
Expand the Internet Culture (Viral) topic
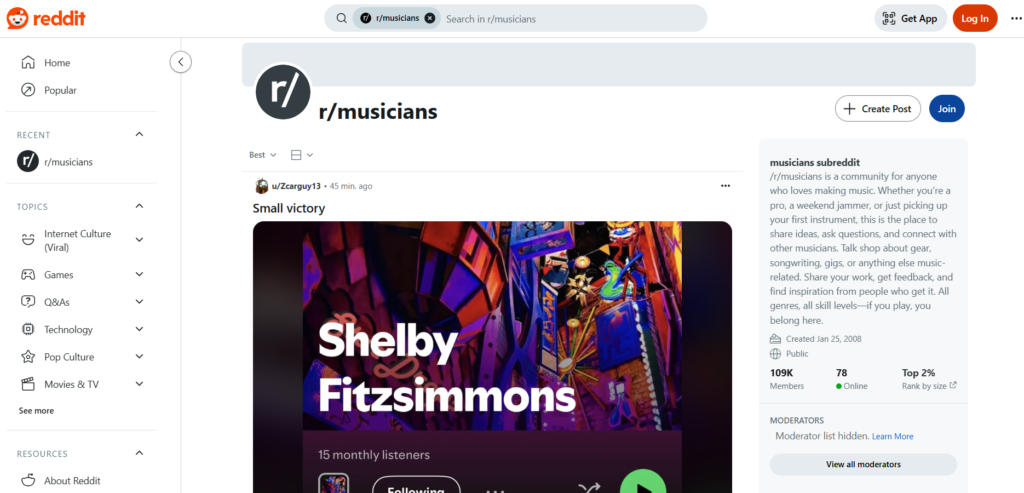(139, 240)
